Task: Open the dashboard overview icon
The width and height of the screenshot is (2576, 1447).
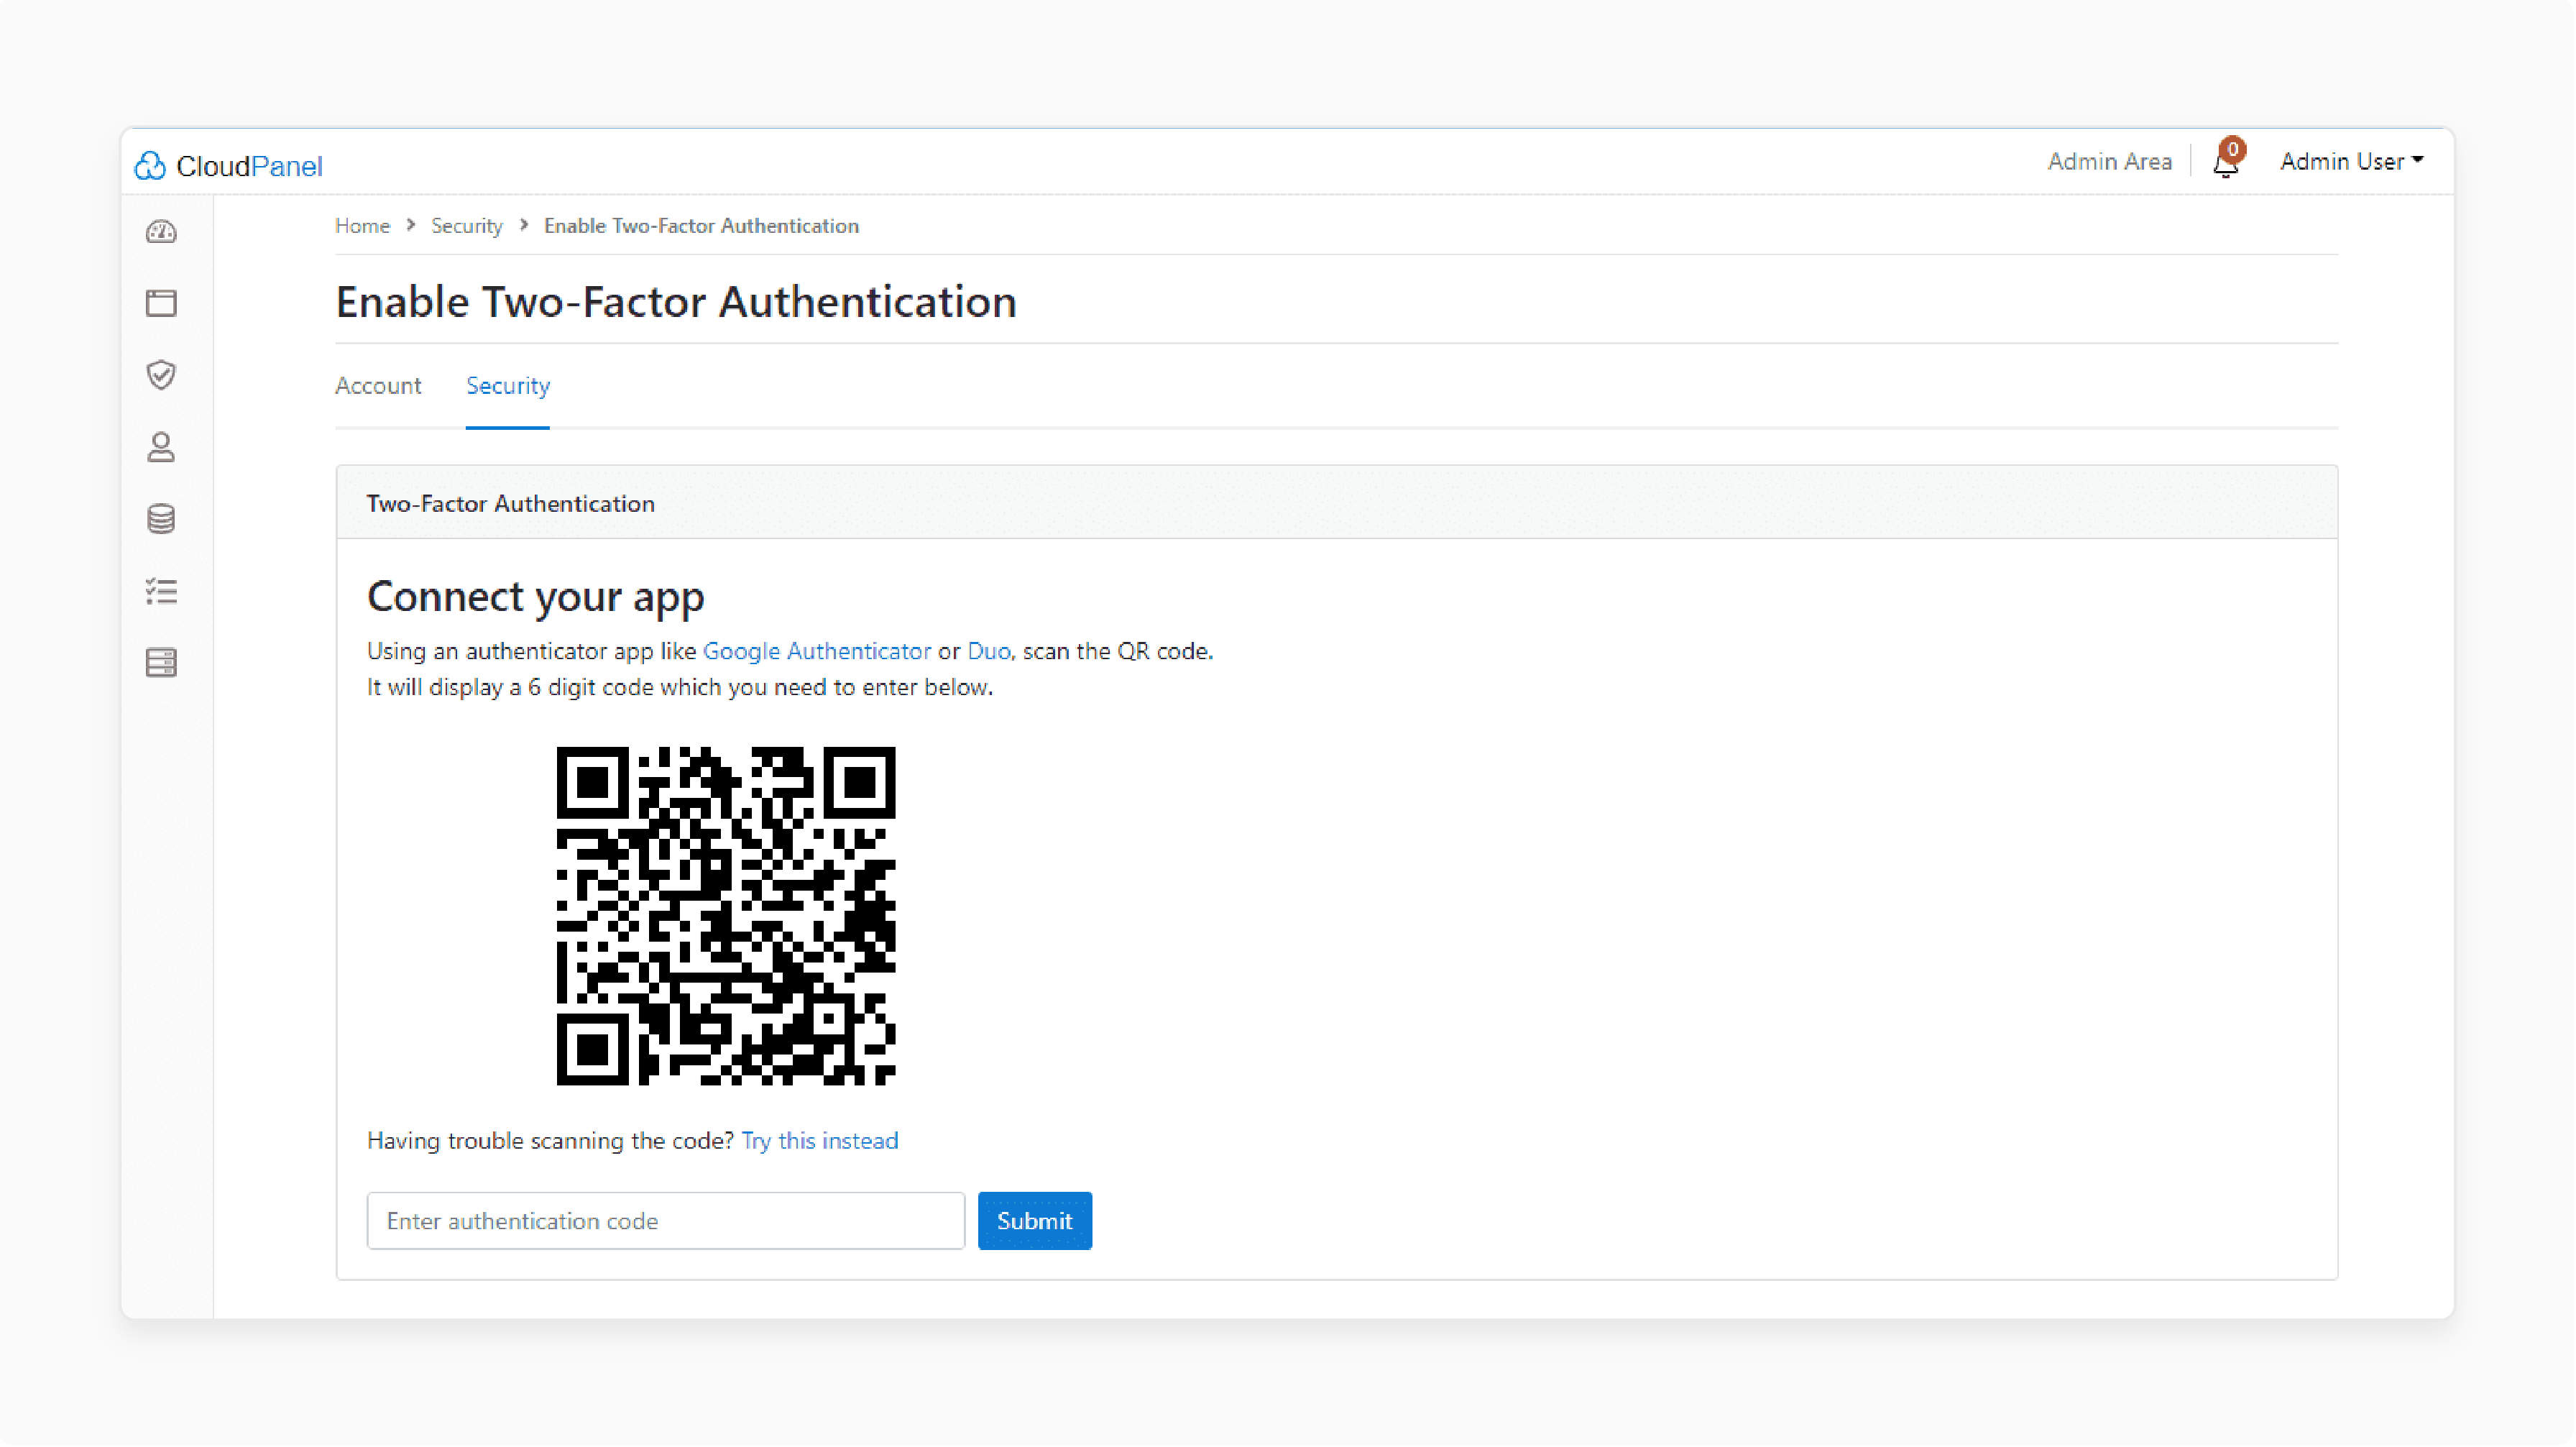Action: pos(161,231)
